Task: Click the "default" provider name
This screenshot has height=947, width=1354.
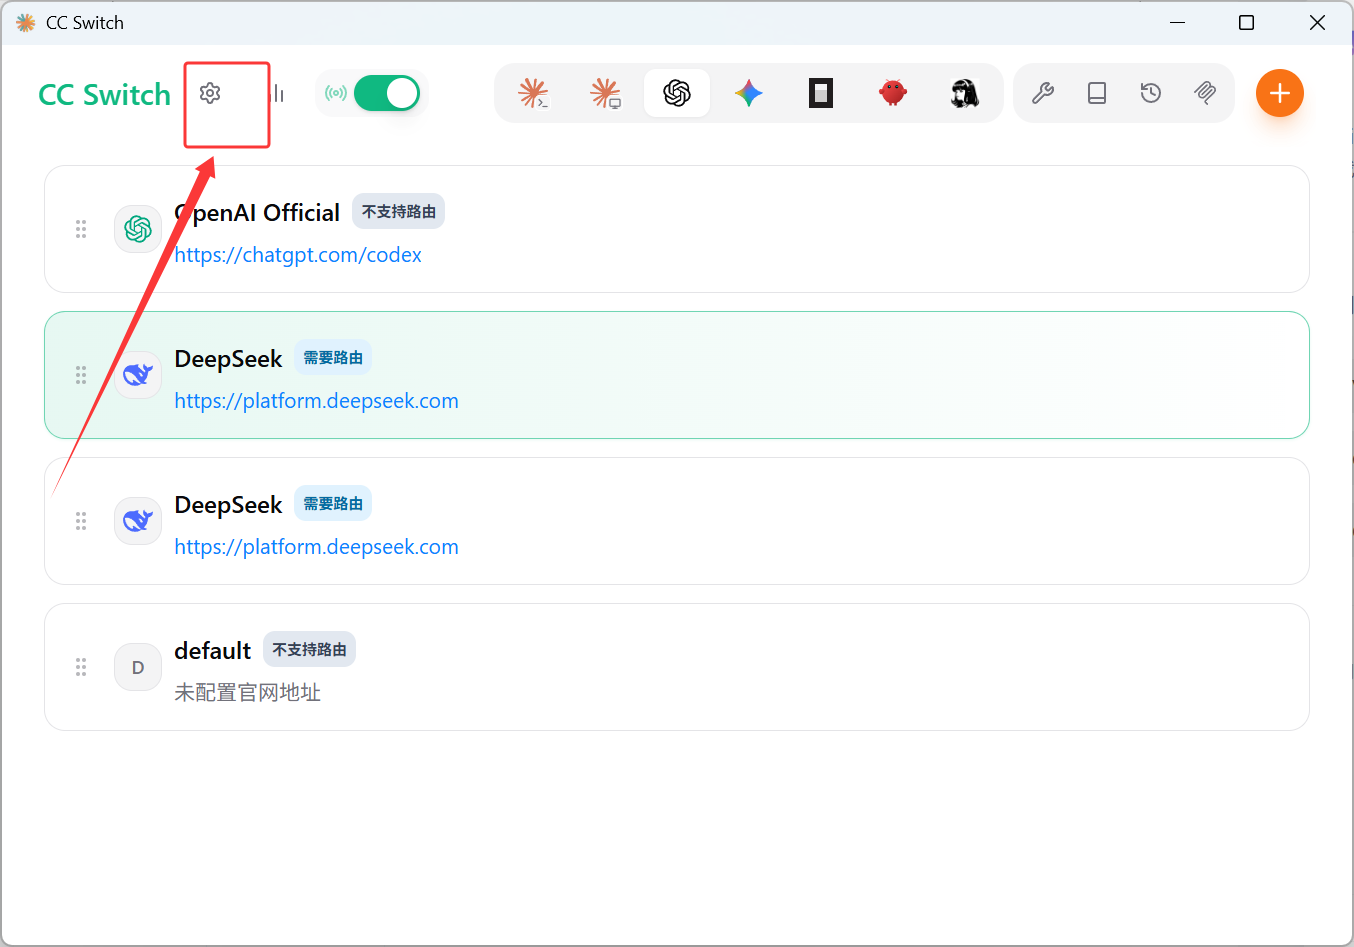Action: coord(212,650)
